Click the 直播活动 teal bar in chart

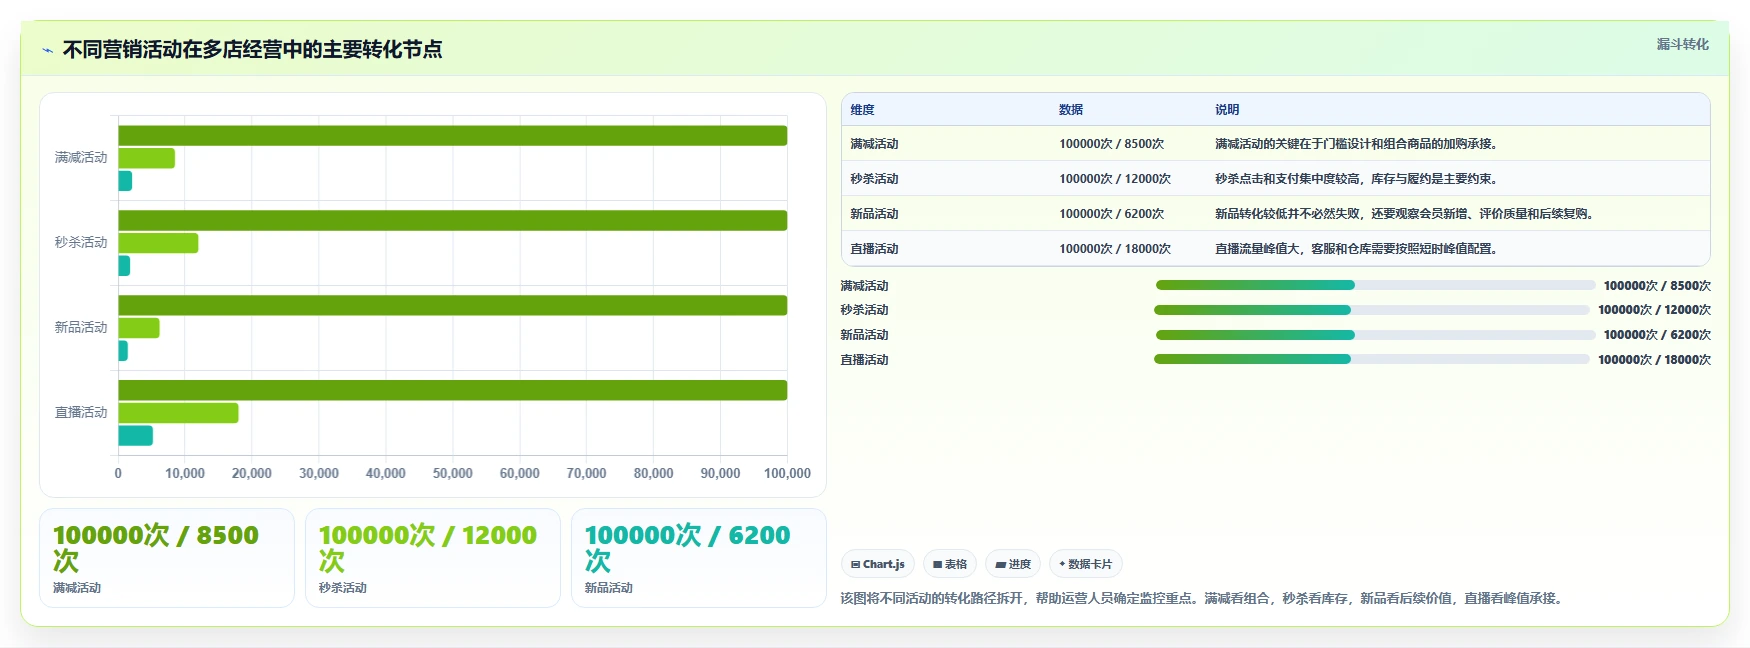135,436
